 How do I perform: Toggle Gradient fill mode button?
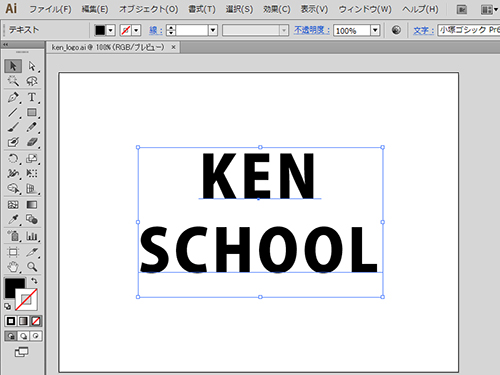23,321
